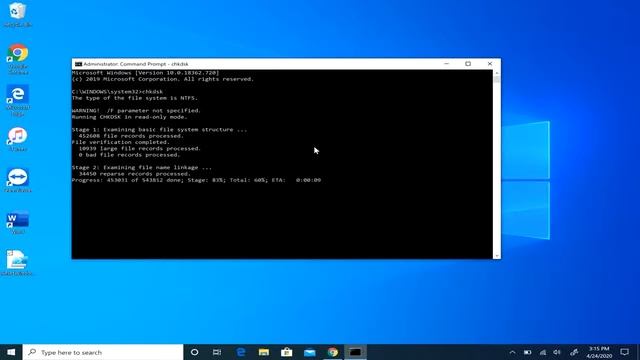The image size is (640, 360).
Task: Switch to Chrome on the taskbar
Action: pyautogui.click(x=333, y=352)
